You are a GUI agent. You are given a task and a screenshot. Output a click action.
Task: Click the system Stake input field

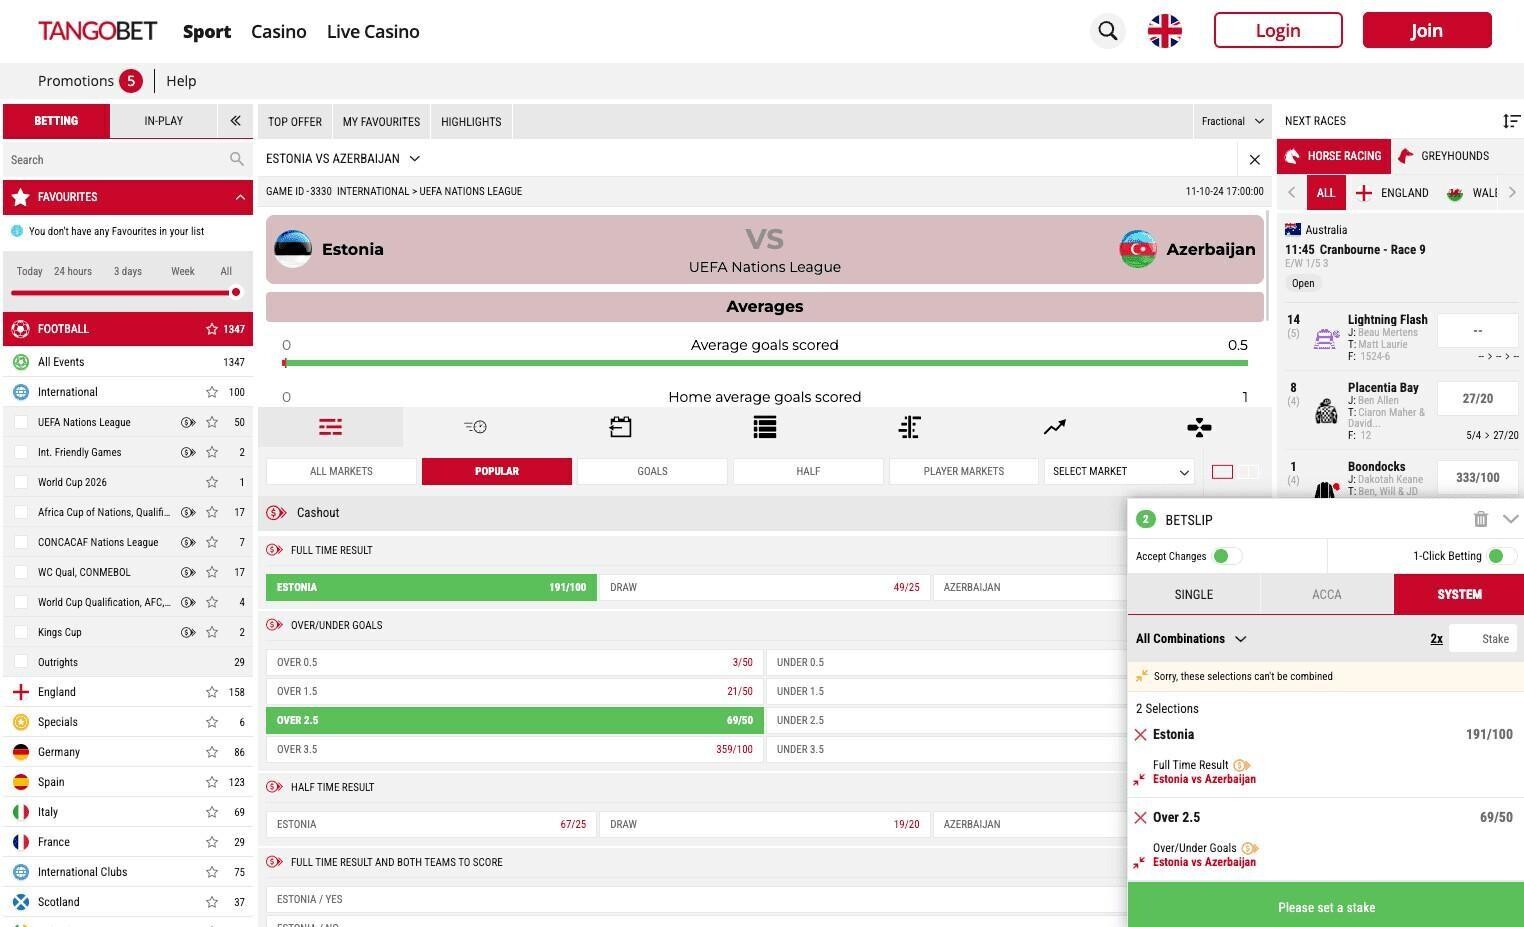tap(1483, 639)
